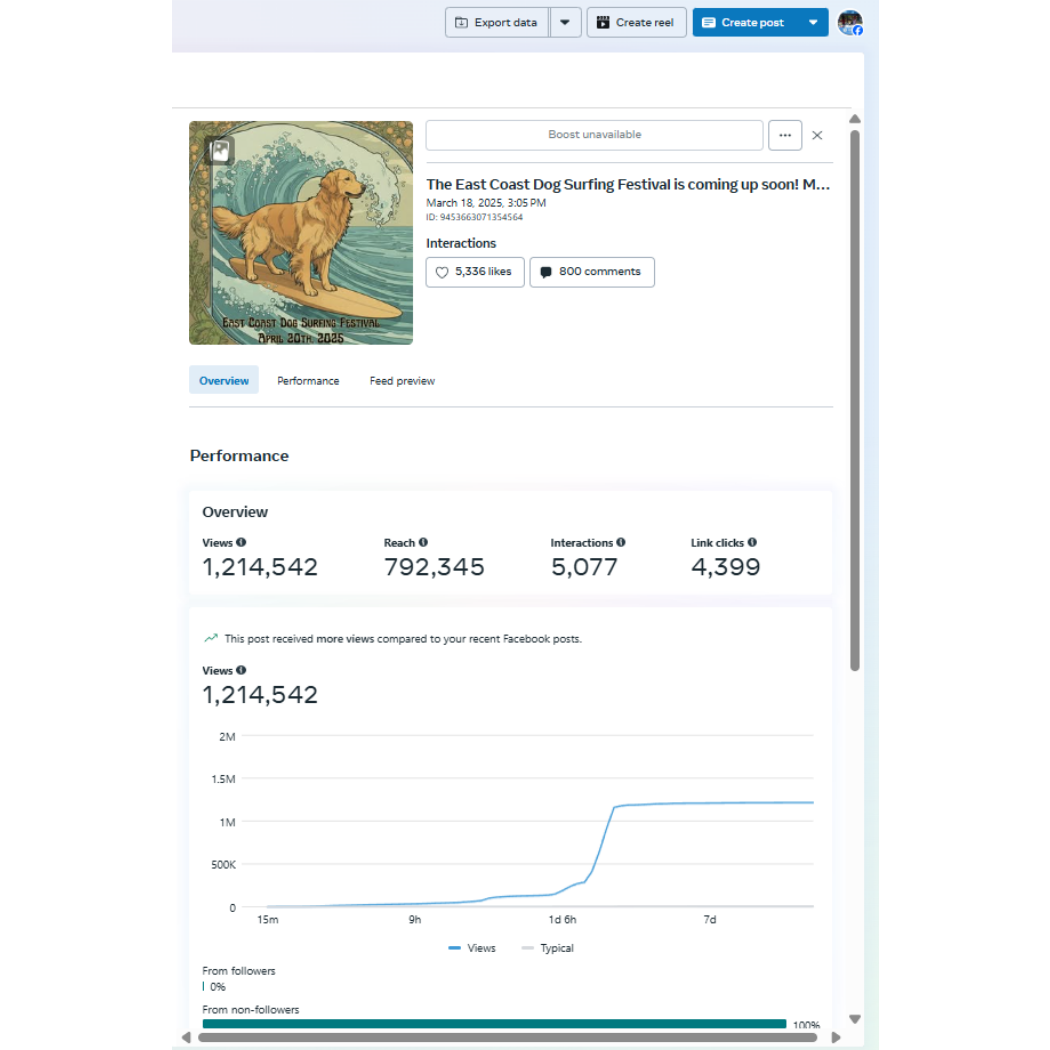
Task: Expand the Create post dropdown arrow
Action: click(x=813, y=23)
